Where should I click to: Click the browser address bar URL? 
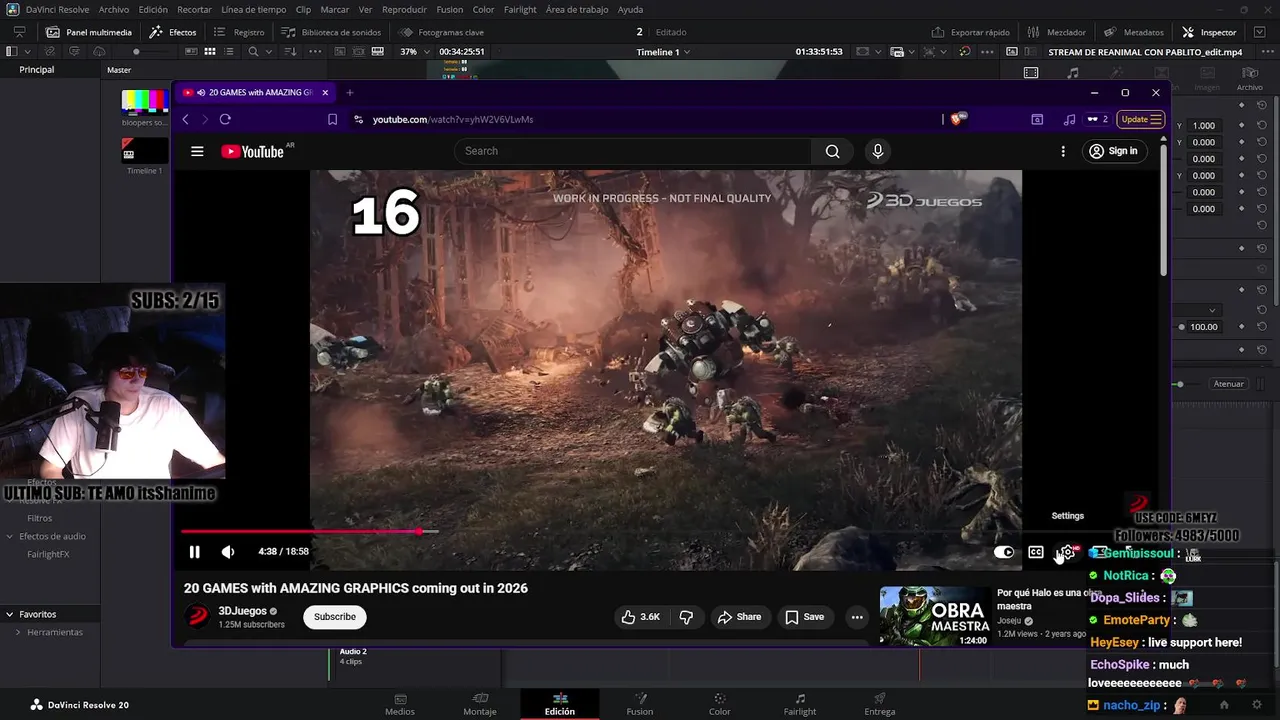point(453,119)
